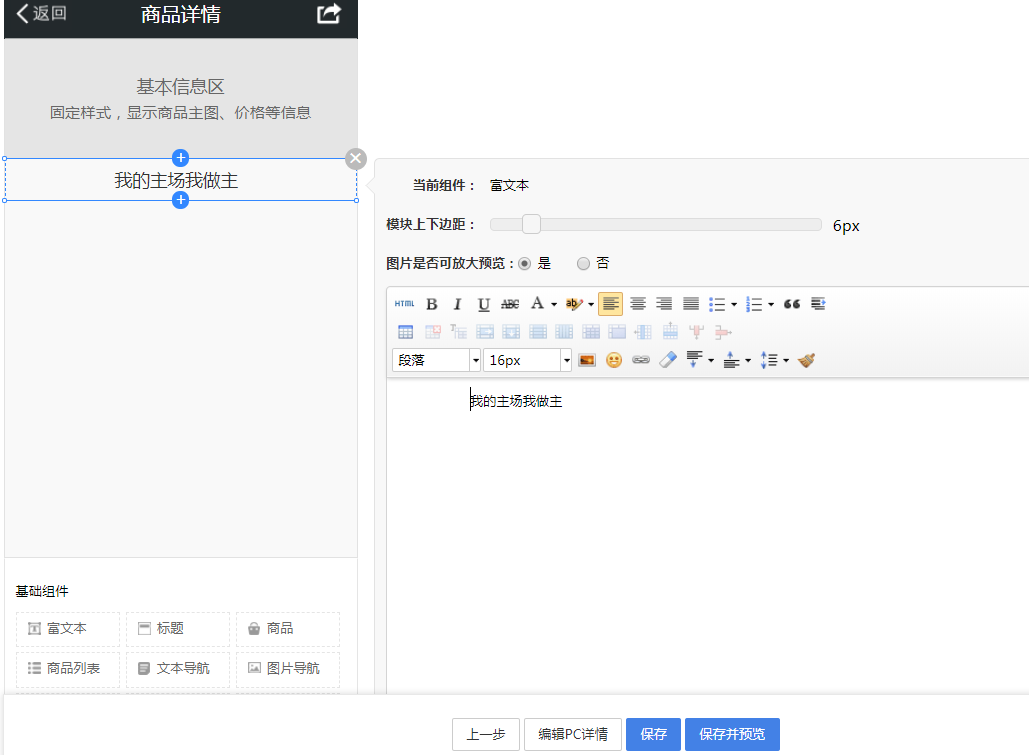
Task: Add the 富文本 component
Action: point(68,629)
